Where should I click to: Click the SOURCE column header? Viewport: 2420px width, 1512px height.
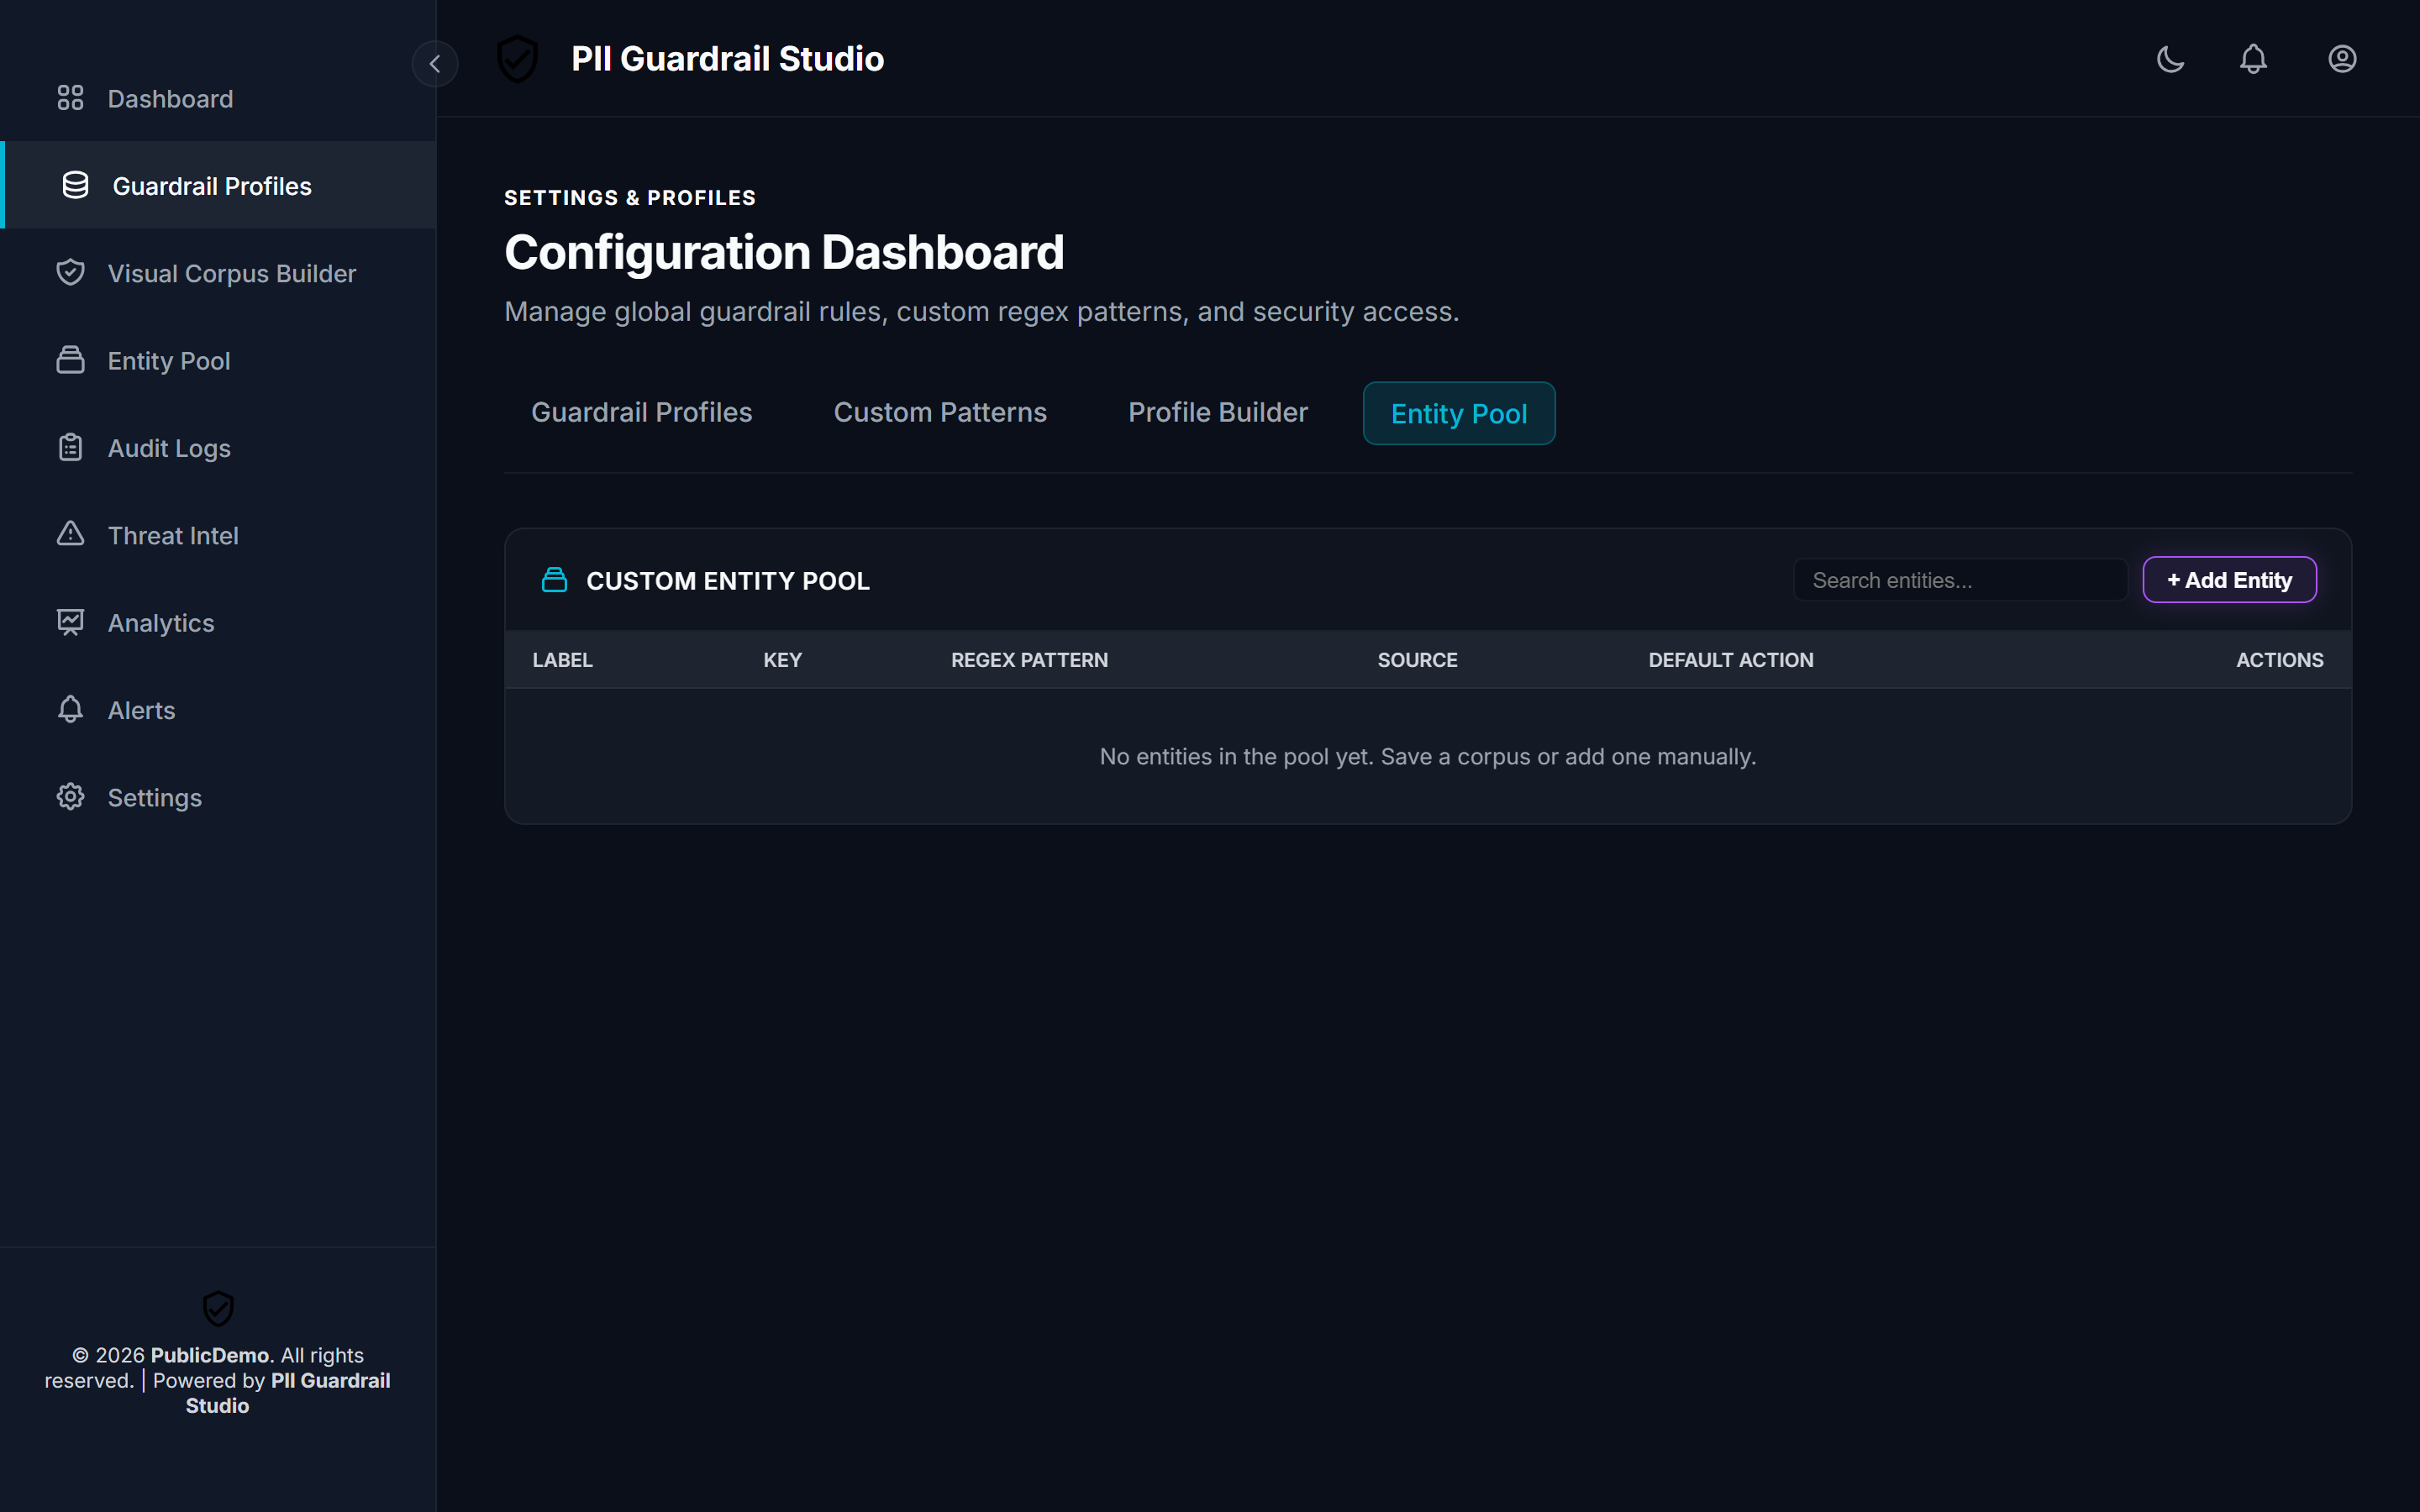[1417, 660]
